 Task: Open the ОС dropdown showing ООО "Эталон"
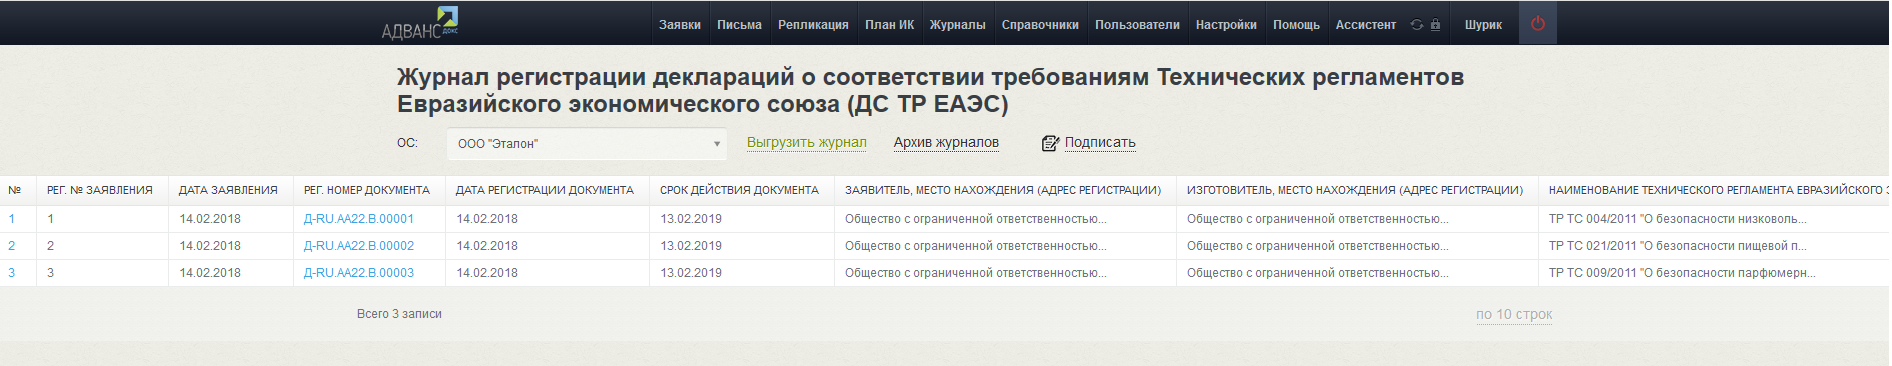587,144
